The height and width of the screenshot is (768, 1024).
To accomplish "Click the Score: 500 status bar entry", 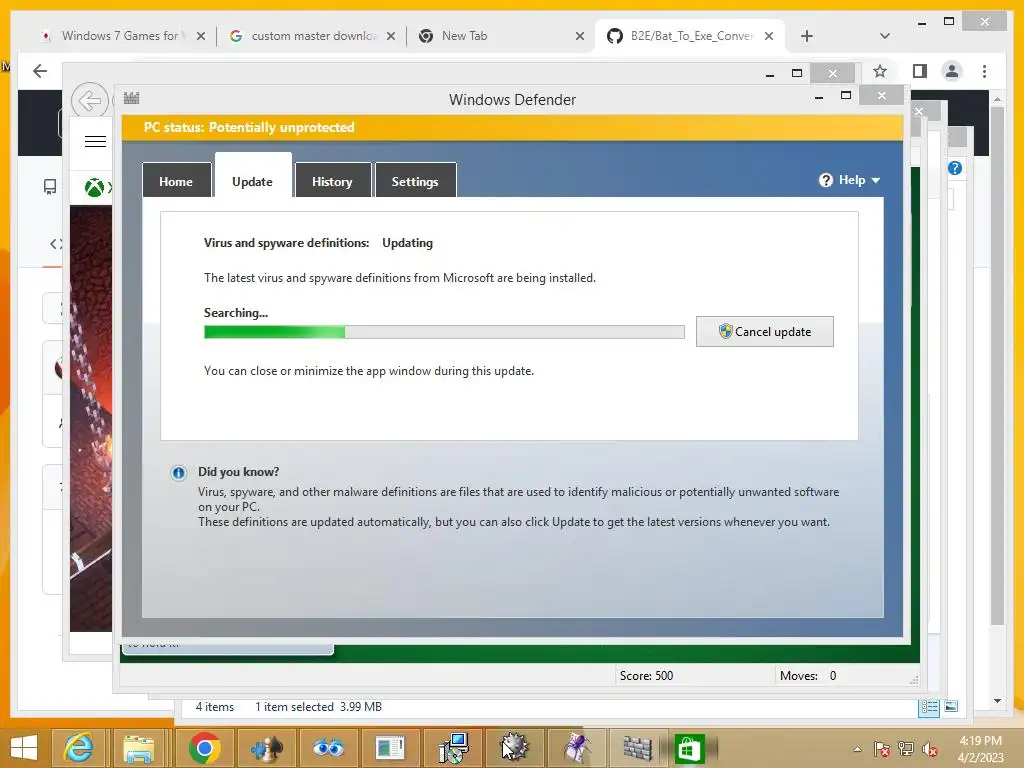I will click(x=646, y=676).
